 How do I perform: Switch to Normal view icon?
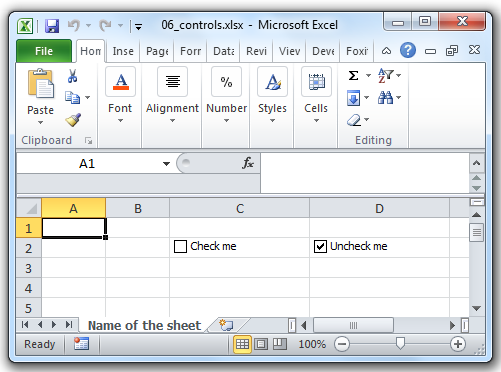(x=242, y=344)
